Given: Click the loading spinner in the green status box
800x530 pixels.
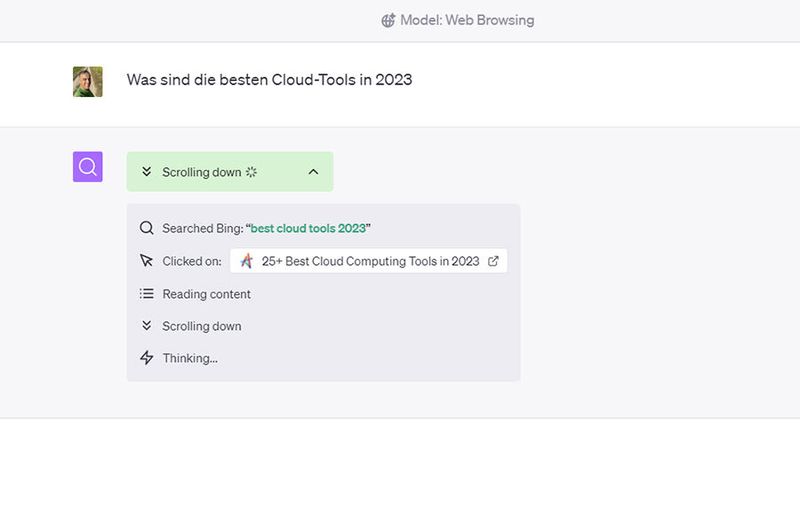Looking at the screenshot, I should pos(252,172).
